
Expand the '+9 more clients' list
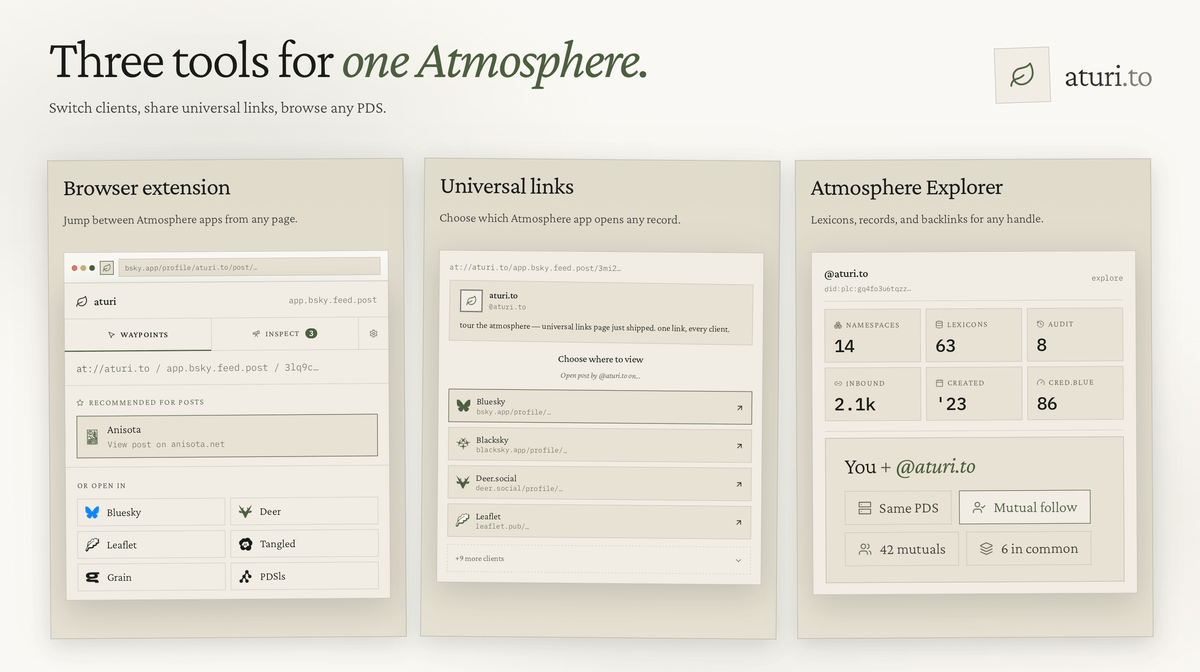pos(600,559)
